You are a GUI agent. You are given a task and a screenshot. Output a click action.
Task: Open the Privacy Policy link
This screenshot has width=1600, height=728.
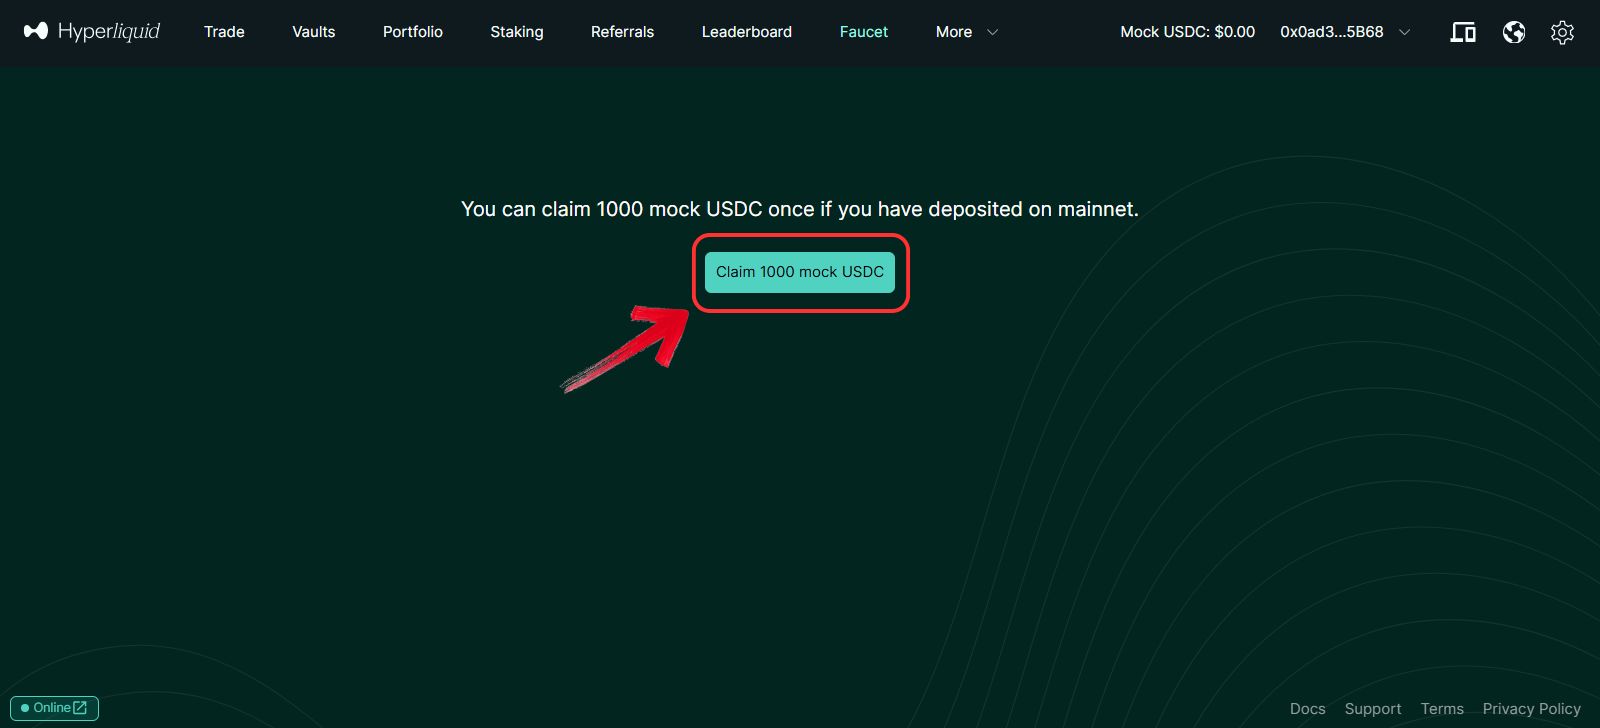pos(1532,709)
